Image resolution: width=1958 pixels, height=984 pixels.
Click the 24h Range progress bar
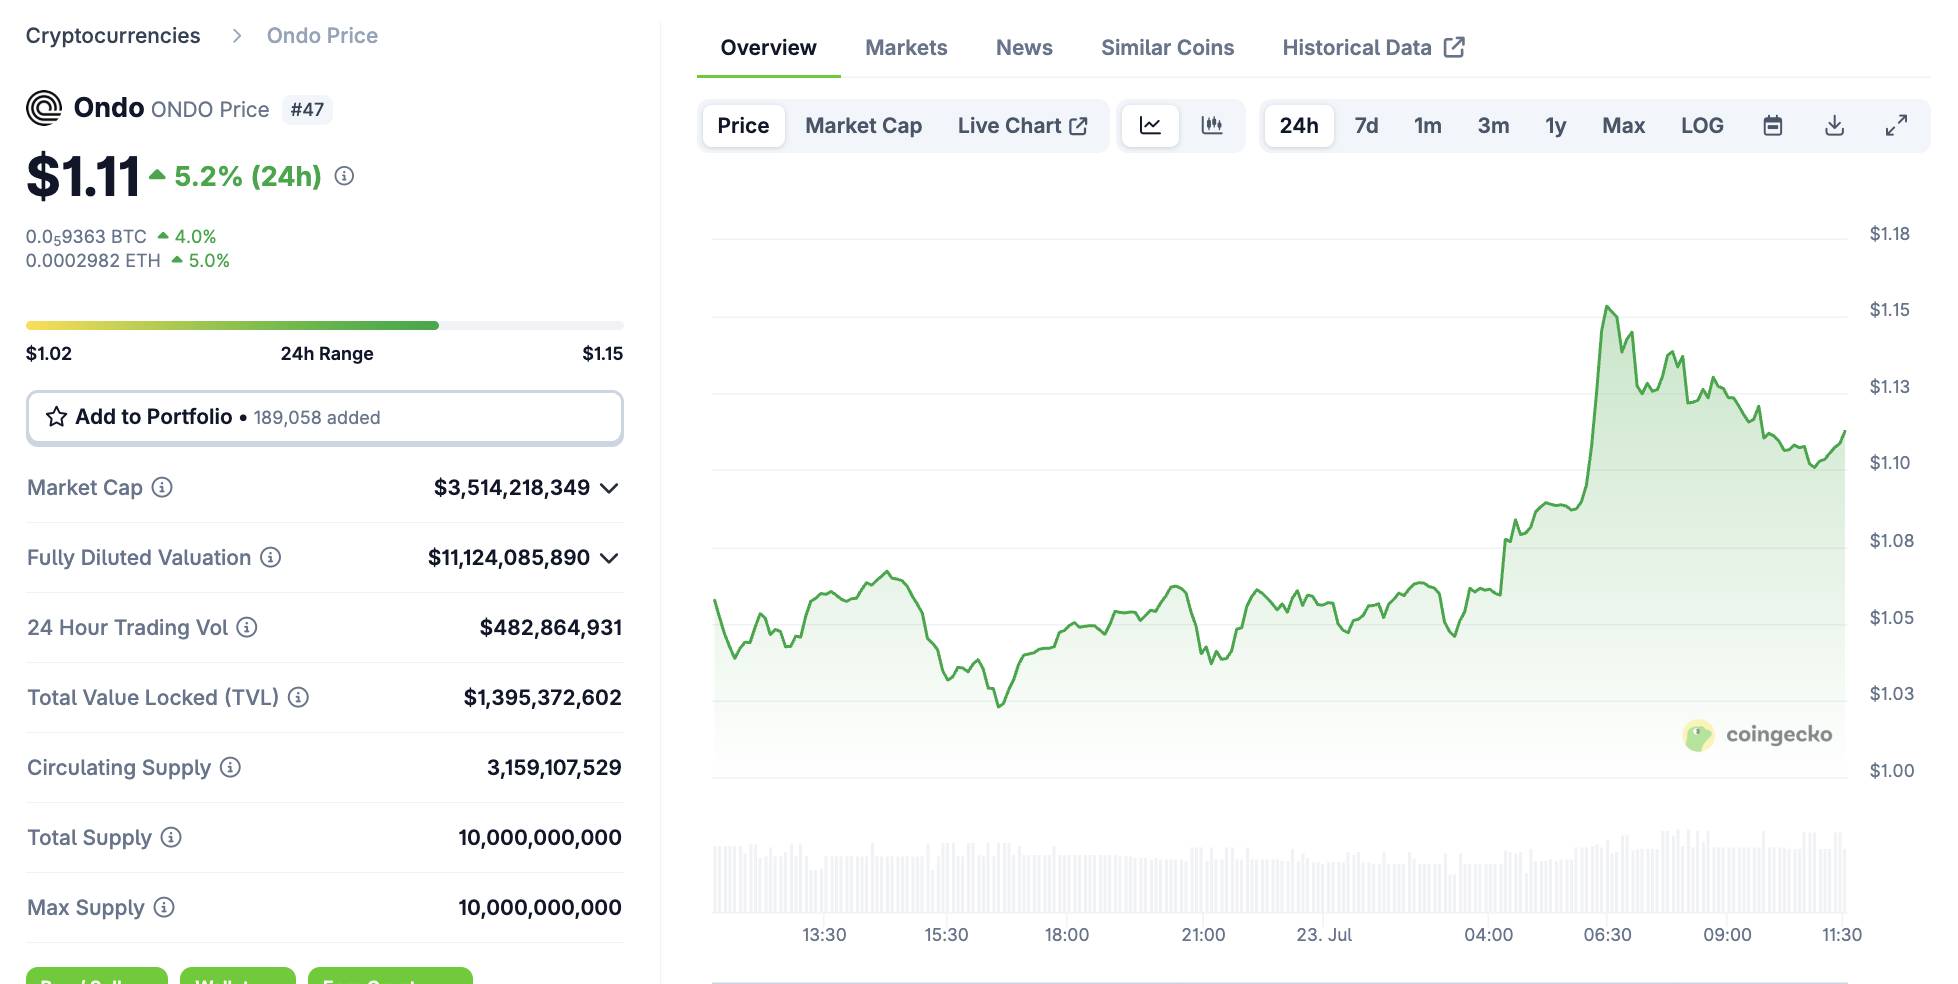click(x=325, y=325)
